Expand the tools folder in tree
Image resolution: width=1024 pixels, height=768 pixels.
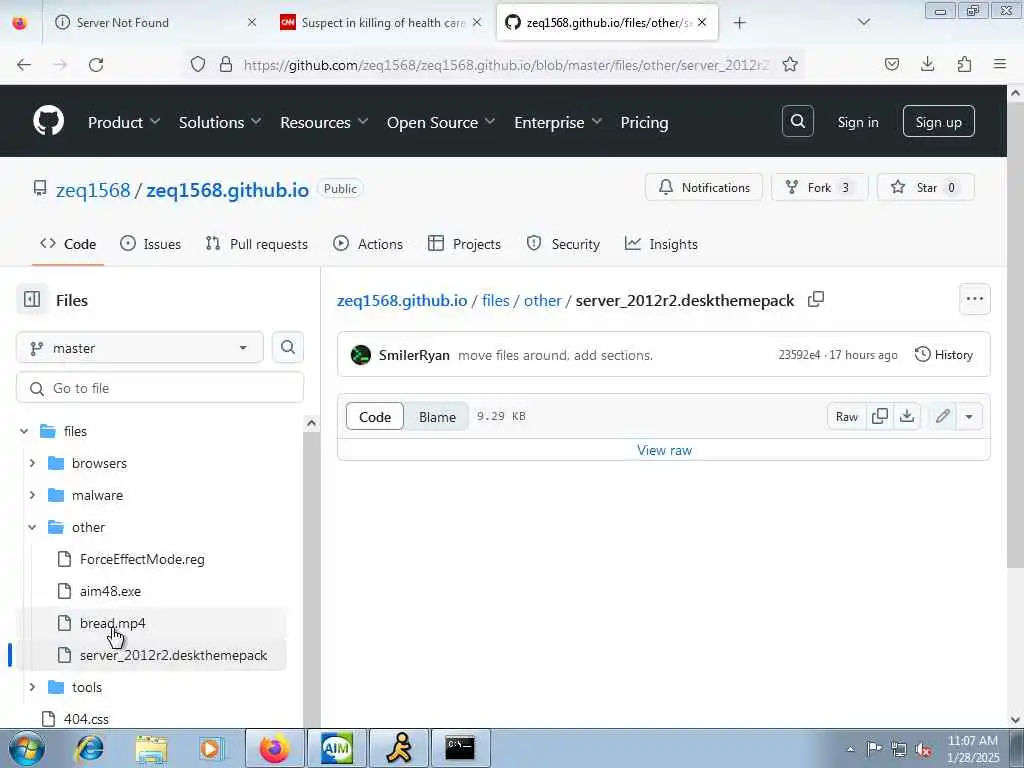32,687
